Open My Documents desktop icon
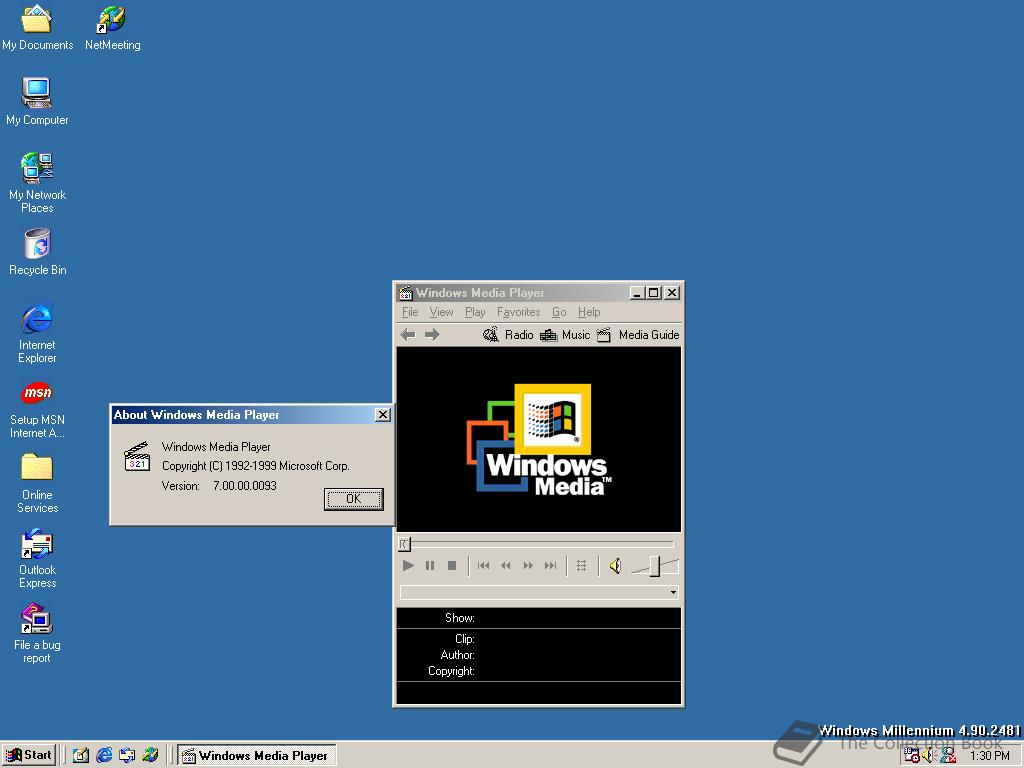The image size is (1024, 768). (37, 27)
